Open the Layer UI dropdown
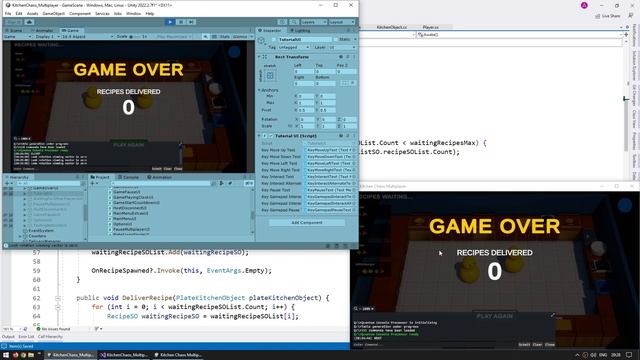 click(x=342, y=47)
